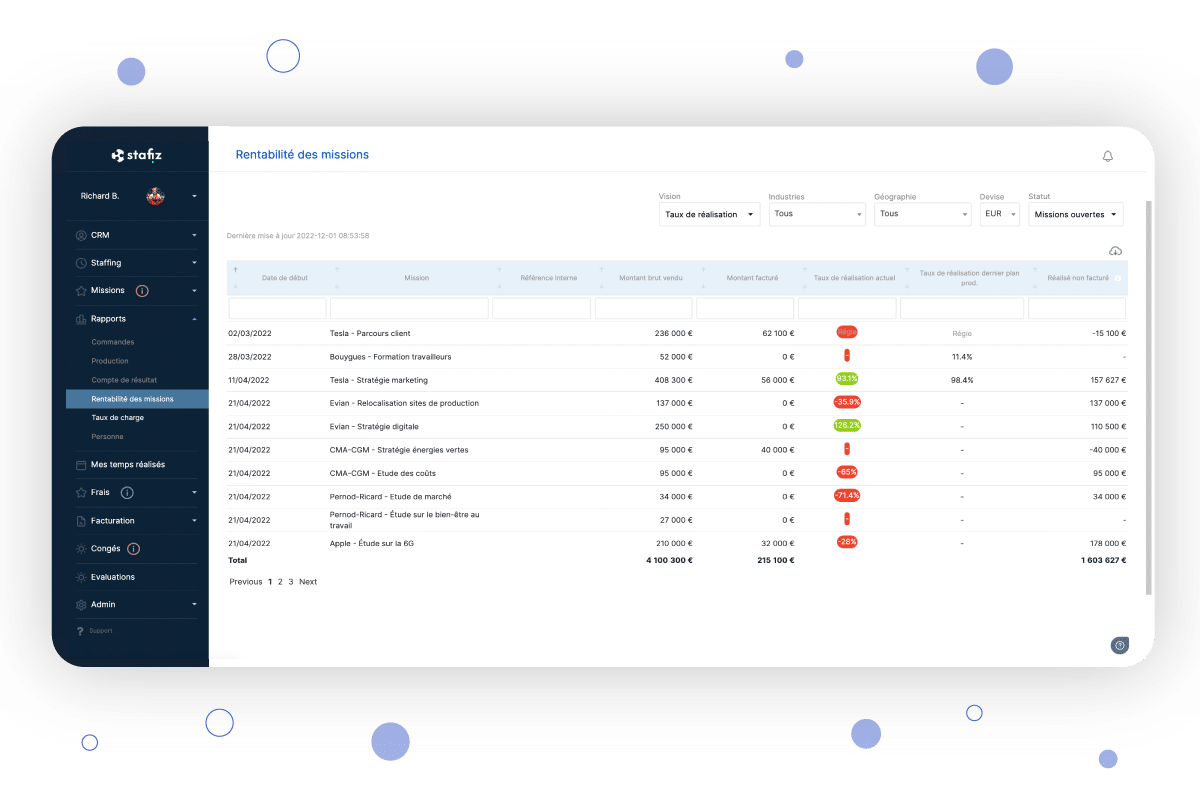
Task: Open the info badge next to Missions
Action: click(x=142, y=291)
